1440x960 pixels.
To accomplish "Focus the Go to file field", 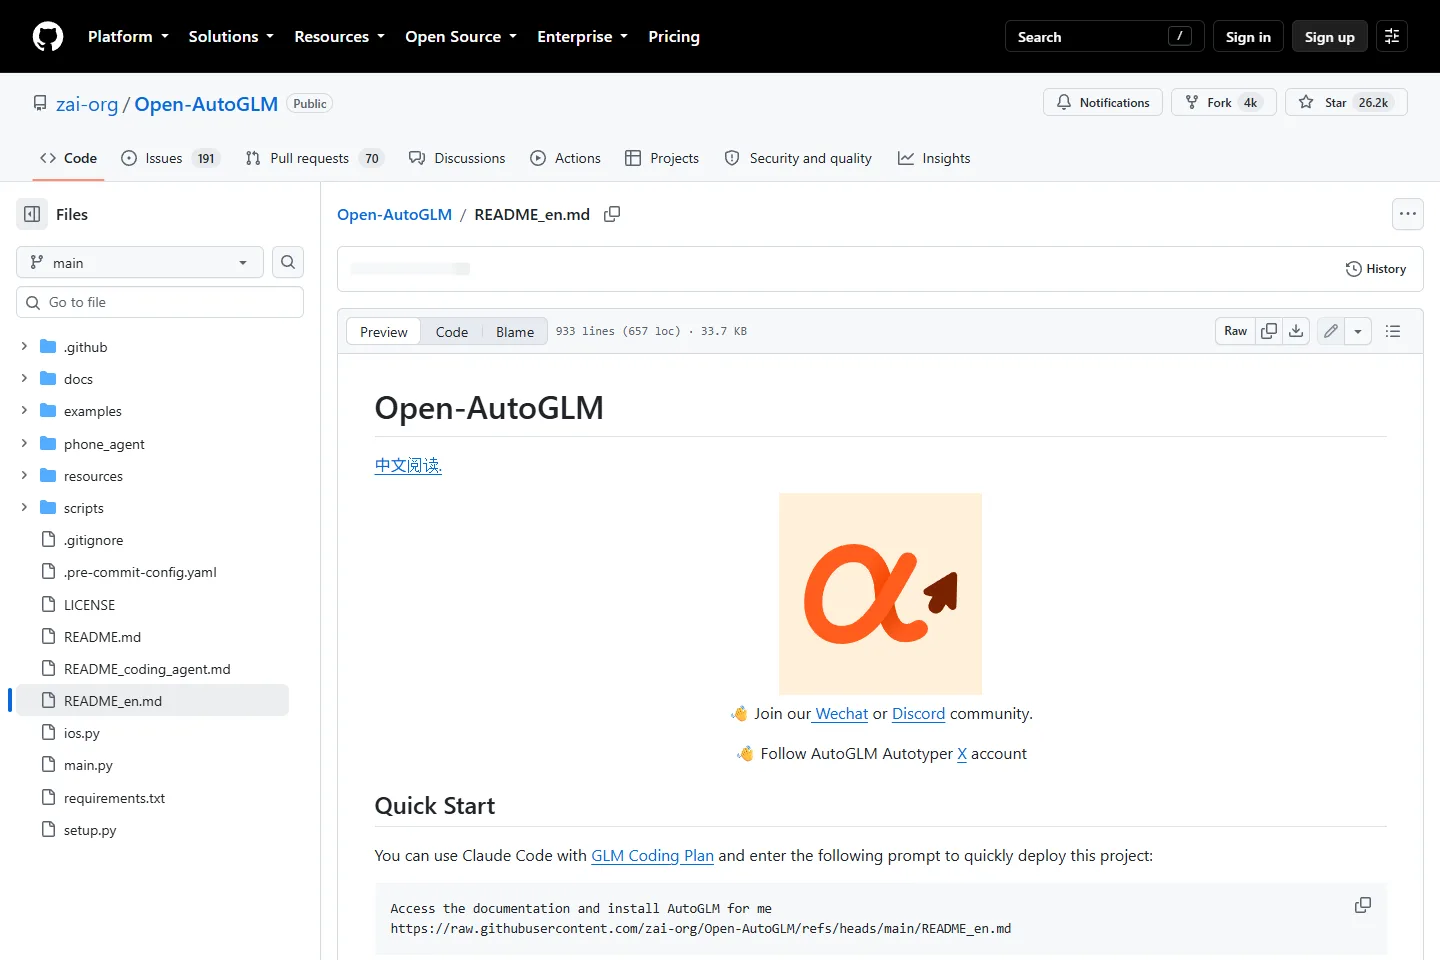I will [160, 302].
